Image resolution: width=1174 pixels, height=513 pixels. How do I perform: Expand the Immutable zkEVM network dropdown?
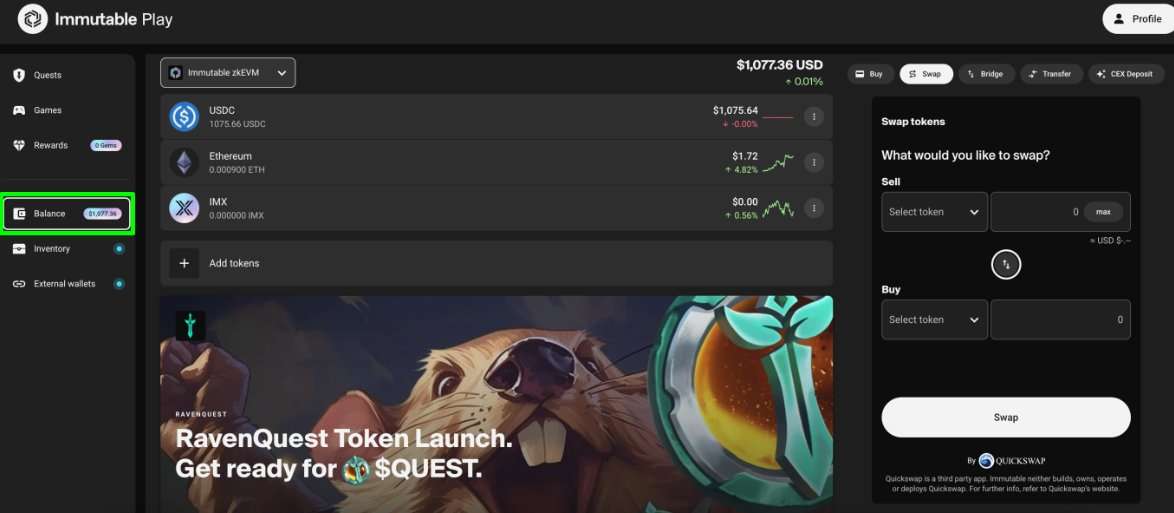point(228,73)
